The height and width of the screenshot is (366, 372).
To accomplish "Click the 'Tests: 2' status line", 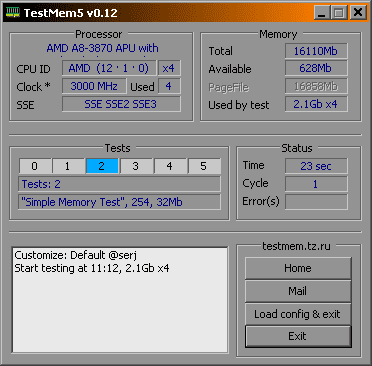I will (x=119, y=184).
